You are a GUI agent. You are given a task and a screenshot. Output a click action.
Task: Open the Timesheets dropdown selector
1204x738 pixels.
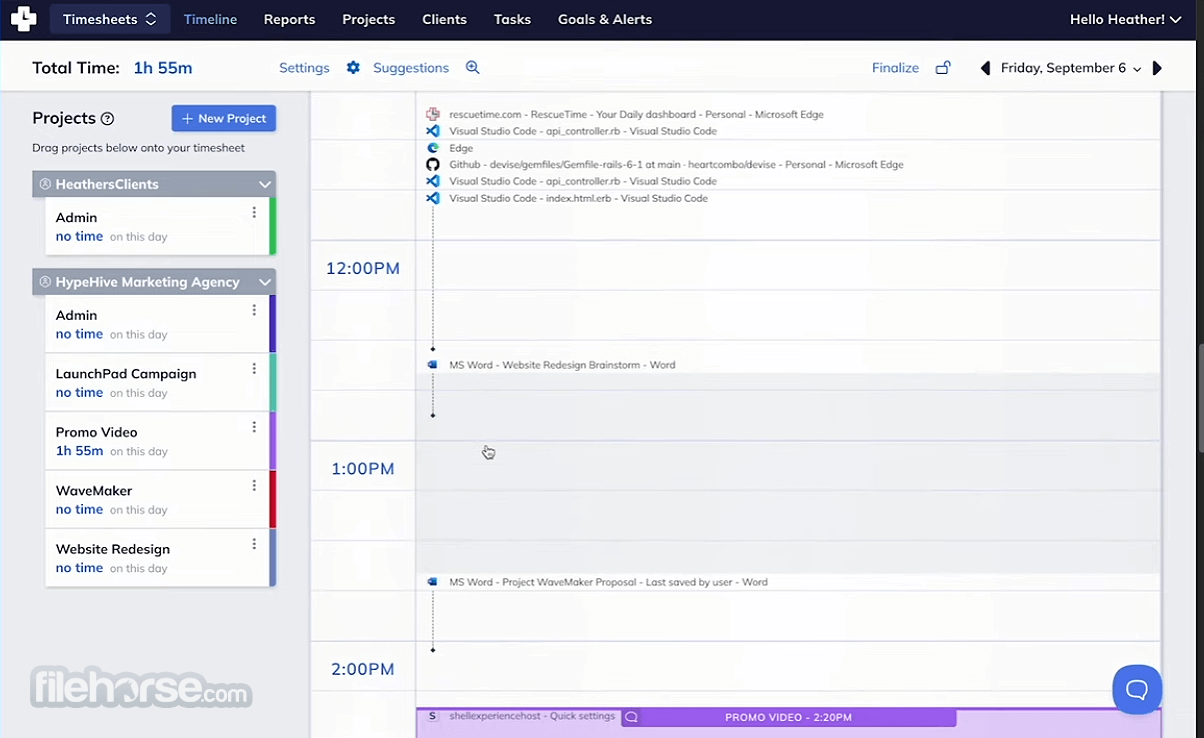(110, 19)
